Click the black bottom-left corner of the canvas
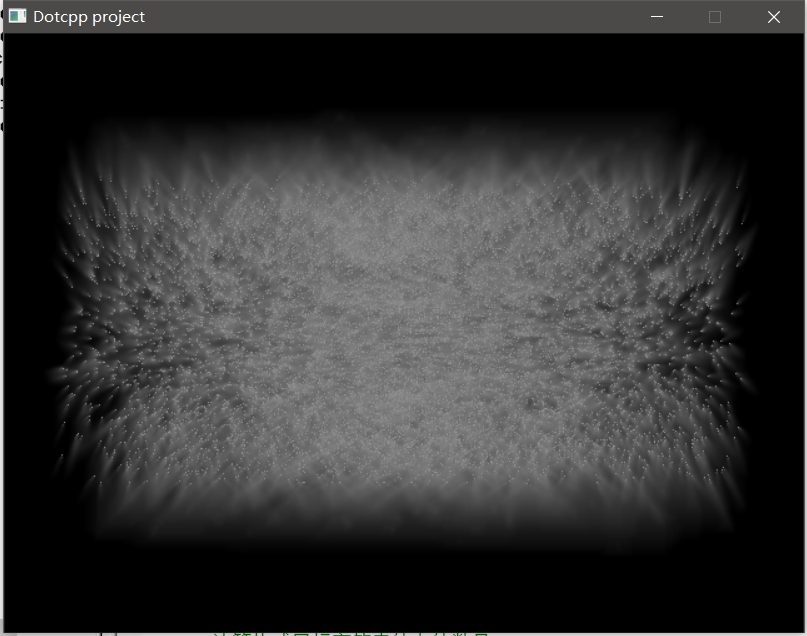Viewport: 807px width, 636px height. coord(30,600)
